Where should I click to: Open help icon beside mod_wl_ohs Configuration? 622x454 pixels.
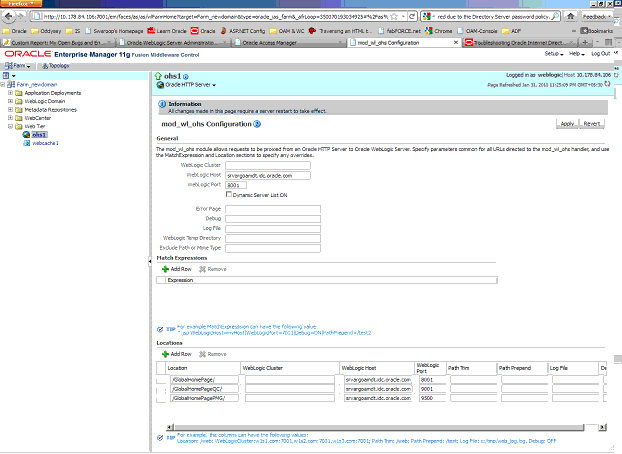257,124
